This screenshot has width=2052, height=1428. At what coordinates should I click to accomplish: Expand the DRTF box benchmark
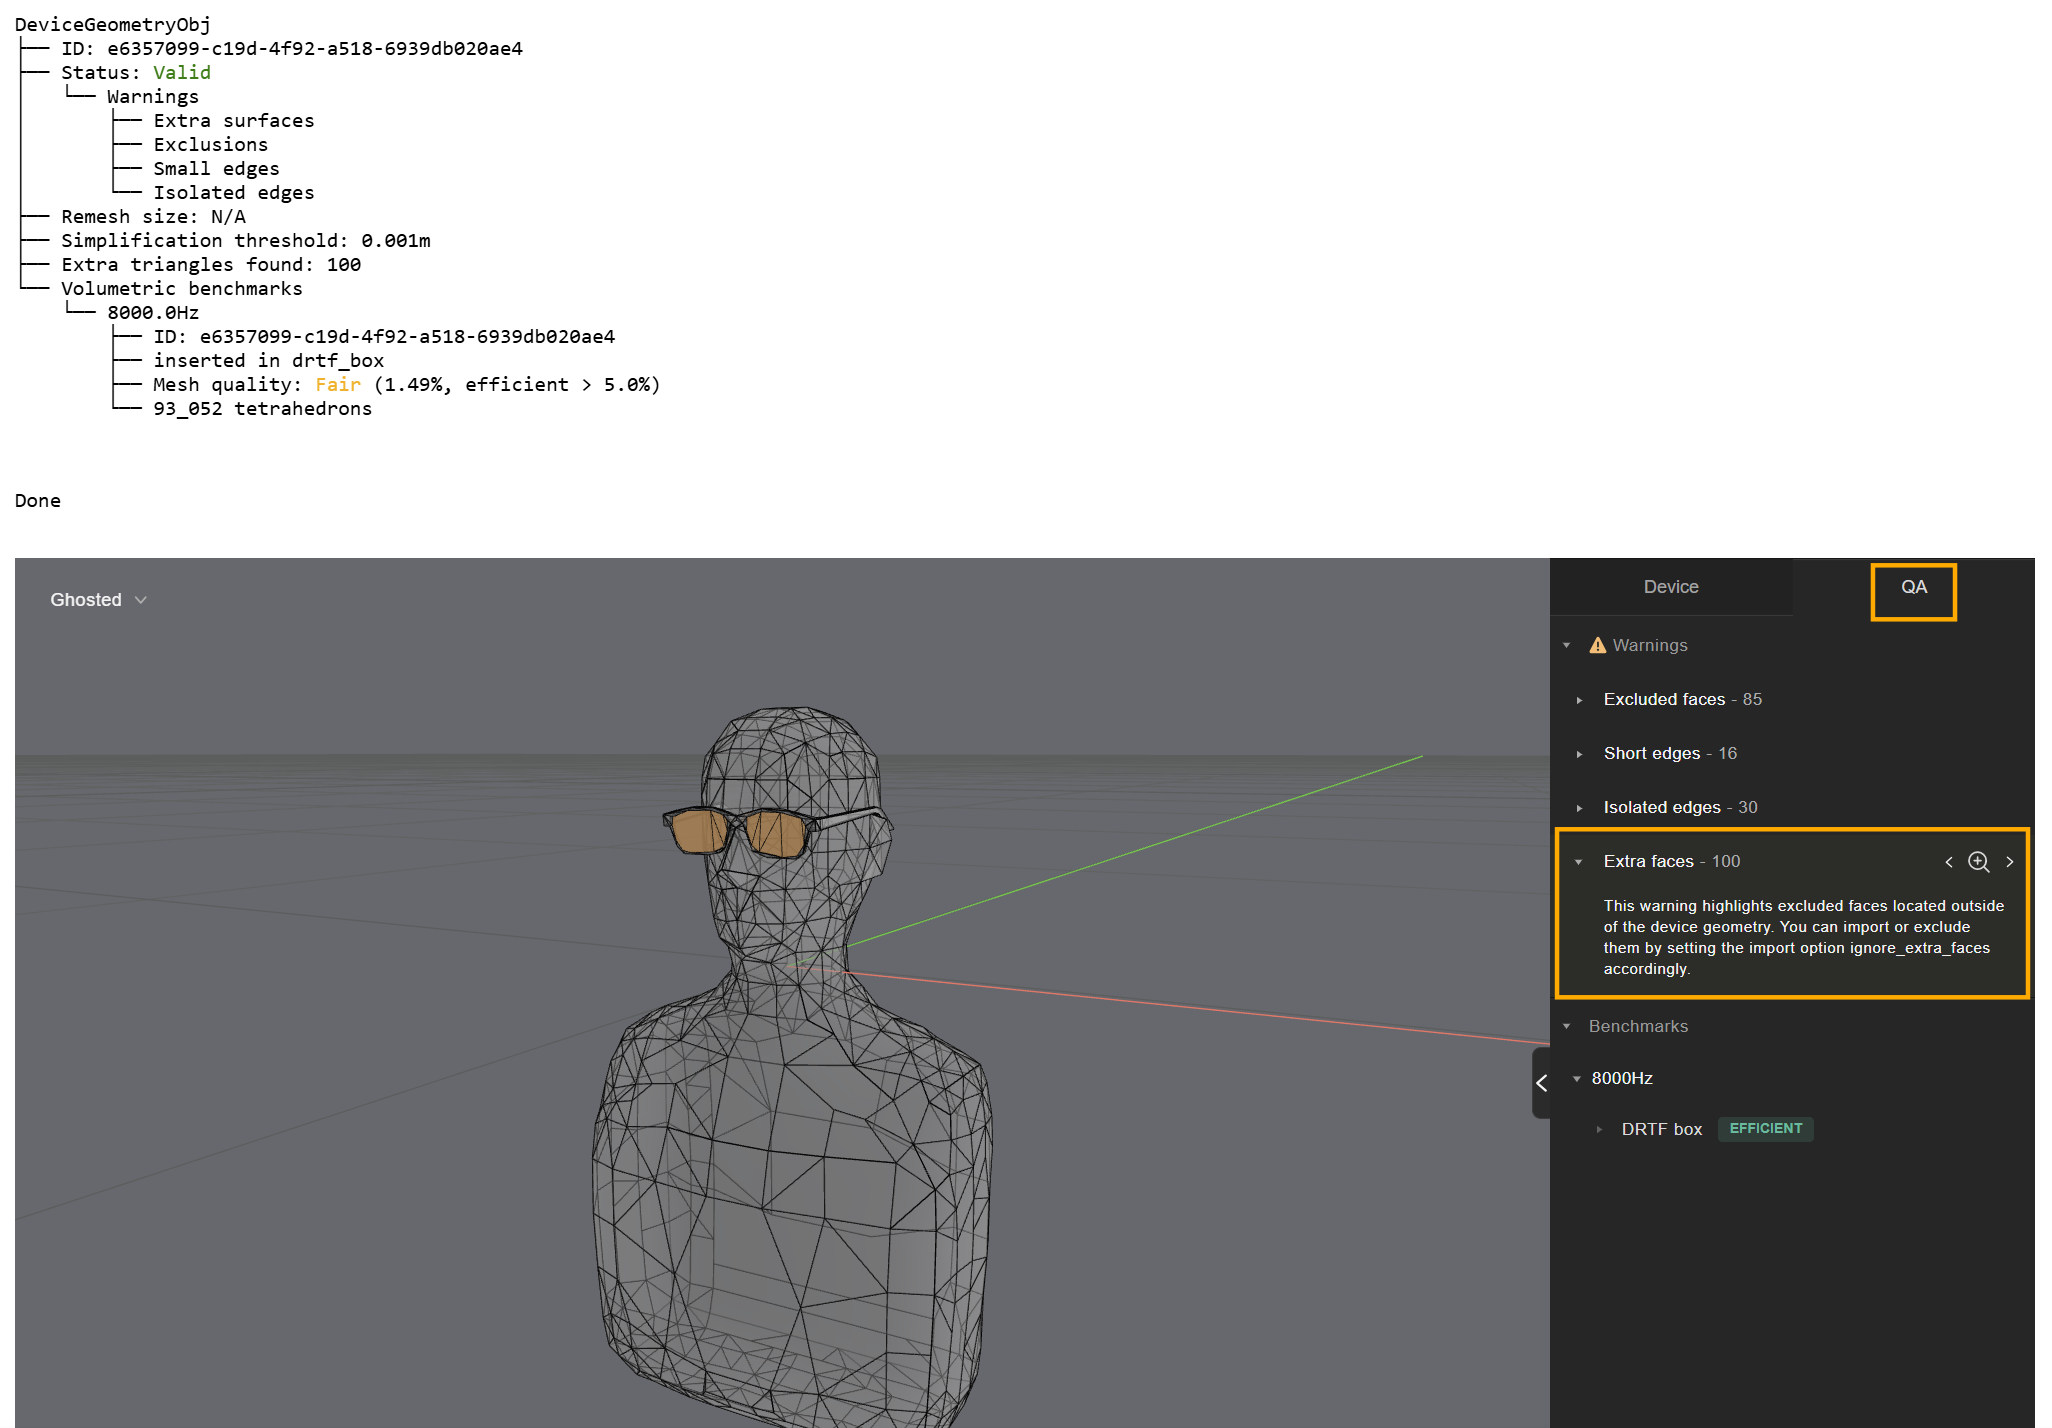click(1599, 1130)
